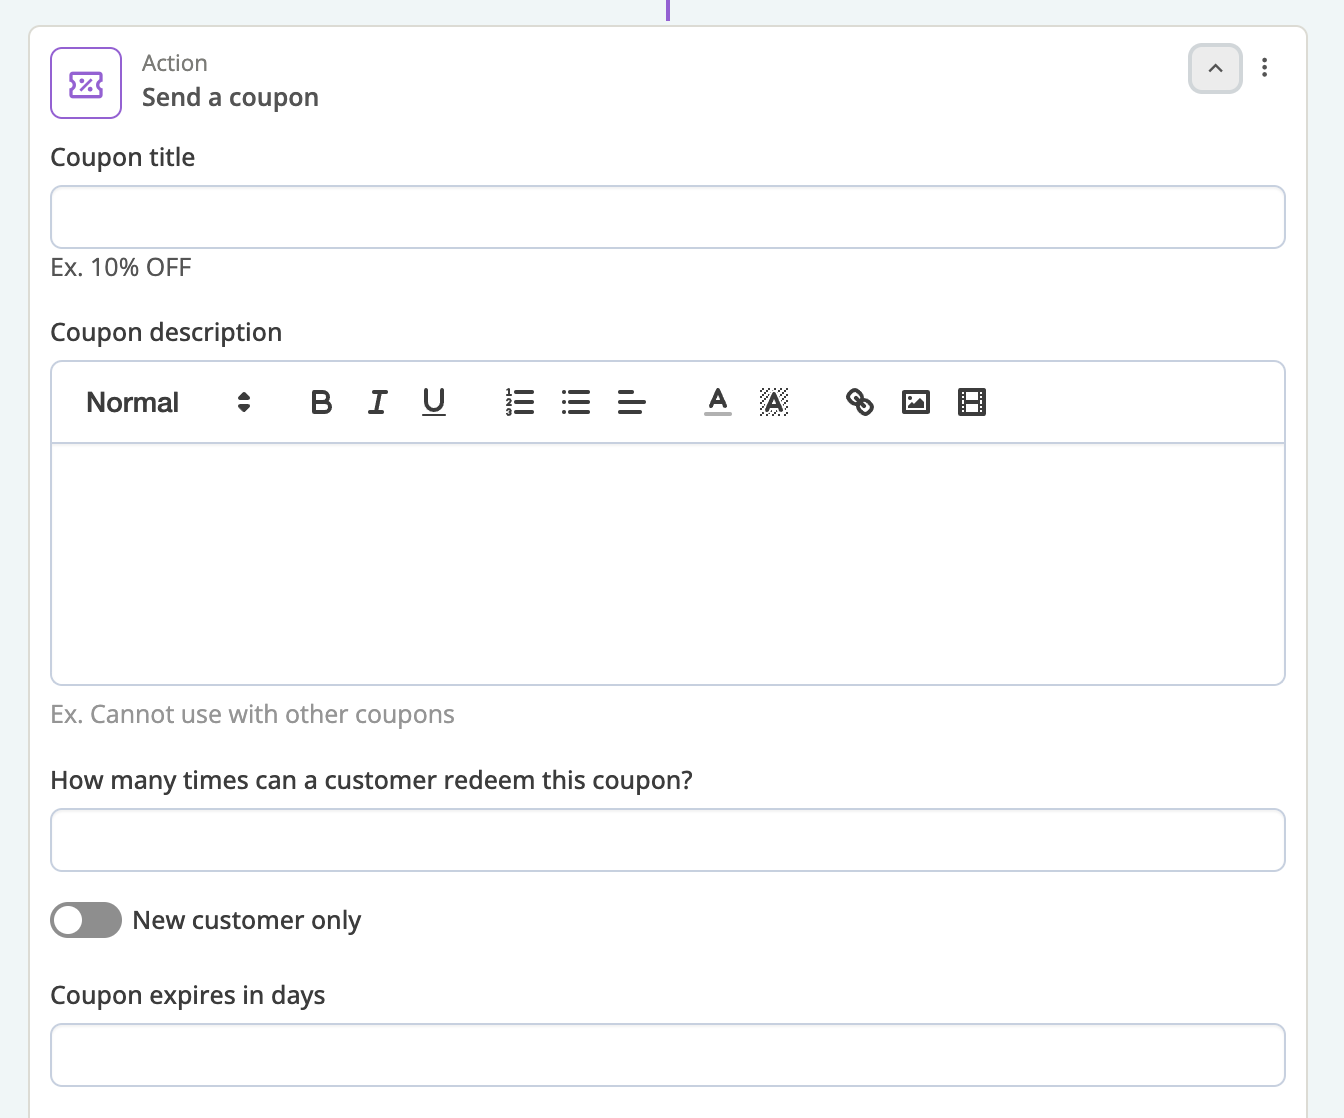Insert a video into description
1344x1118 pixels.
[x=972, y=402]
